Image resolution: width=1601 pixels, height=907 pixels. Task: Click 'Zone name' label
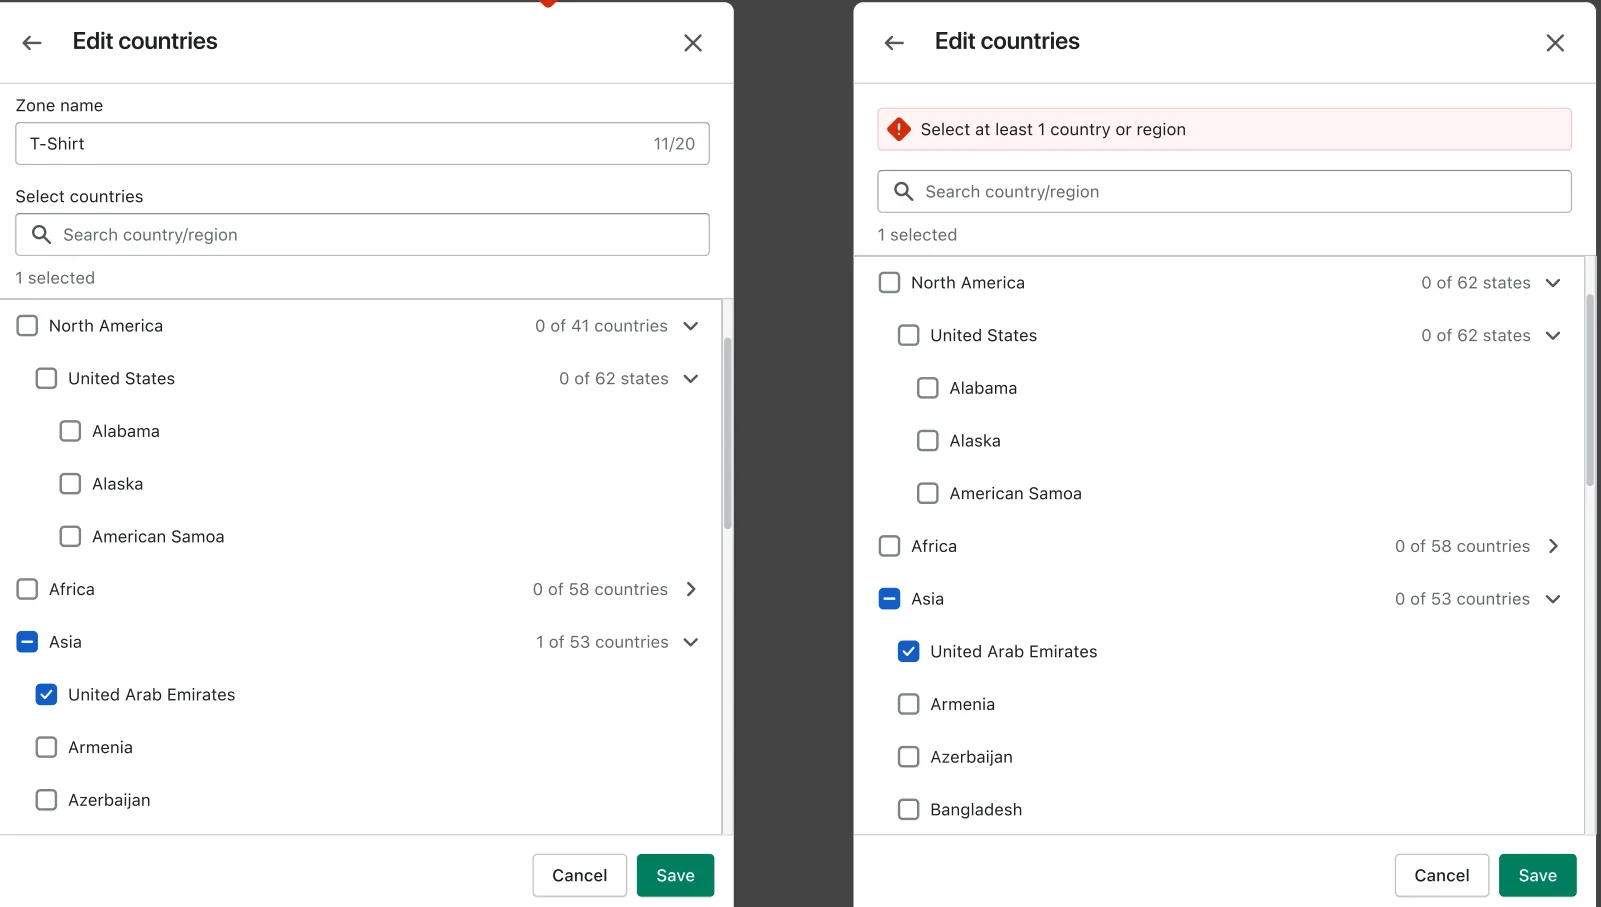coord(59,105)
